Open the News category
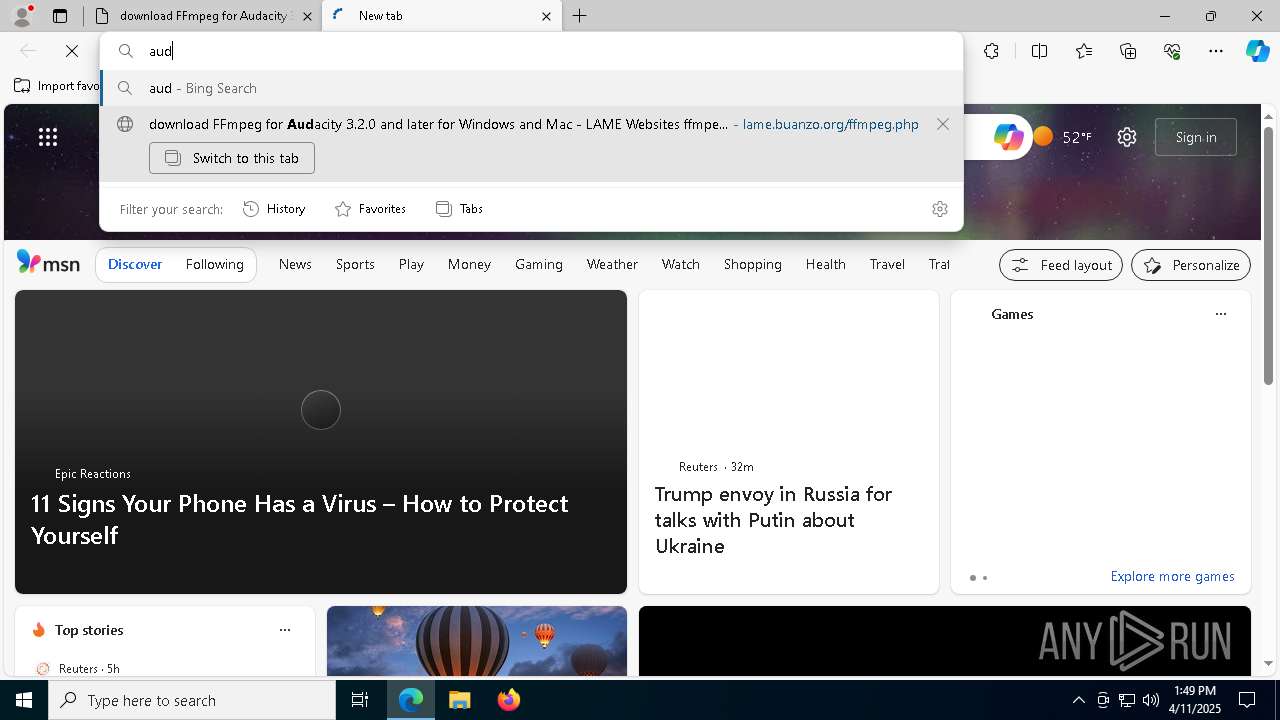 (295, 264)
